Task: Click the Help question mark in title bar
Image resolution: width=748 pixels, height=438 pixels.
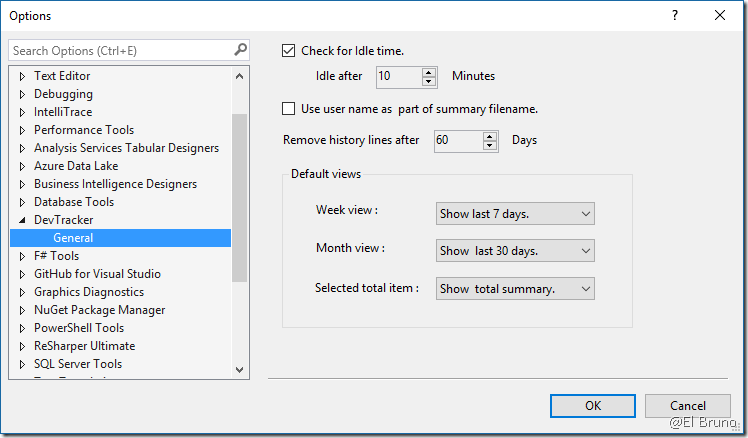Action: coord(674,16)
